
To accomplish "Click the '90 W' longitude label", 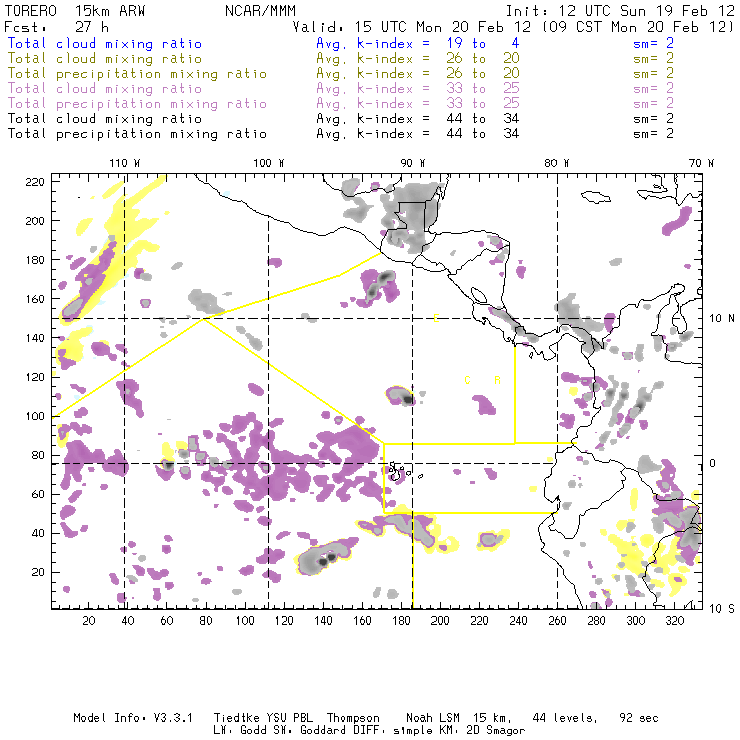I will 412,163.
